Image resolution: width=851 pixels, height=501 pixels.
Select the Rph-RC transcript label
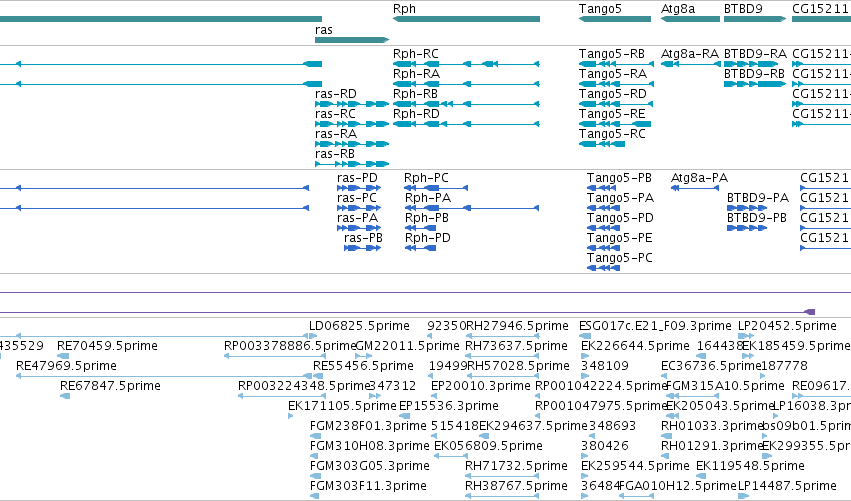tap(416, 54)
